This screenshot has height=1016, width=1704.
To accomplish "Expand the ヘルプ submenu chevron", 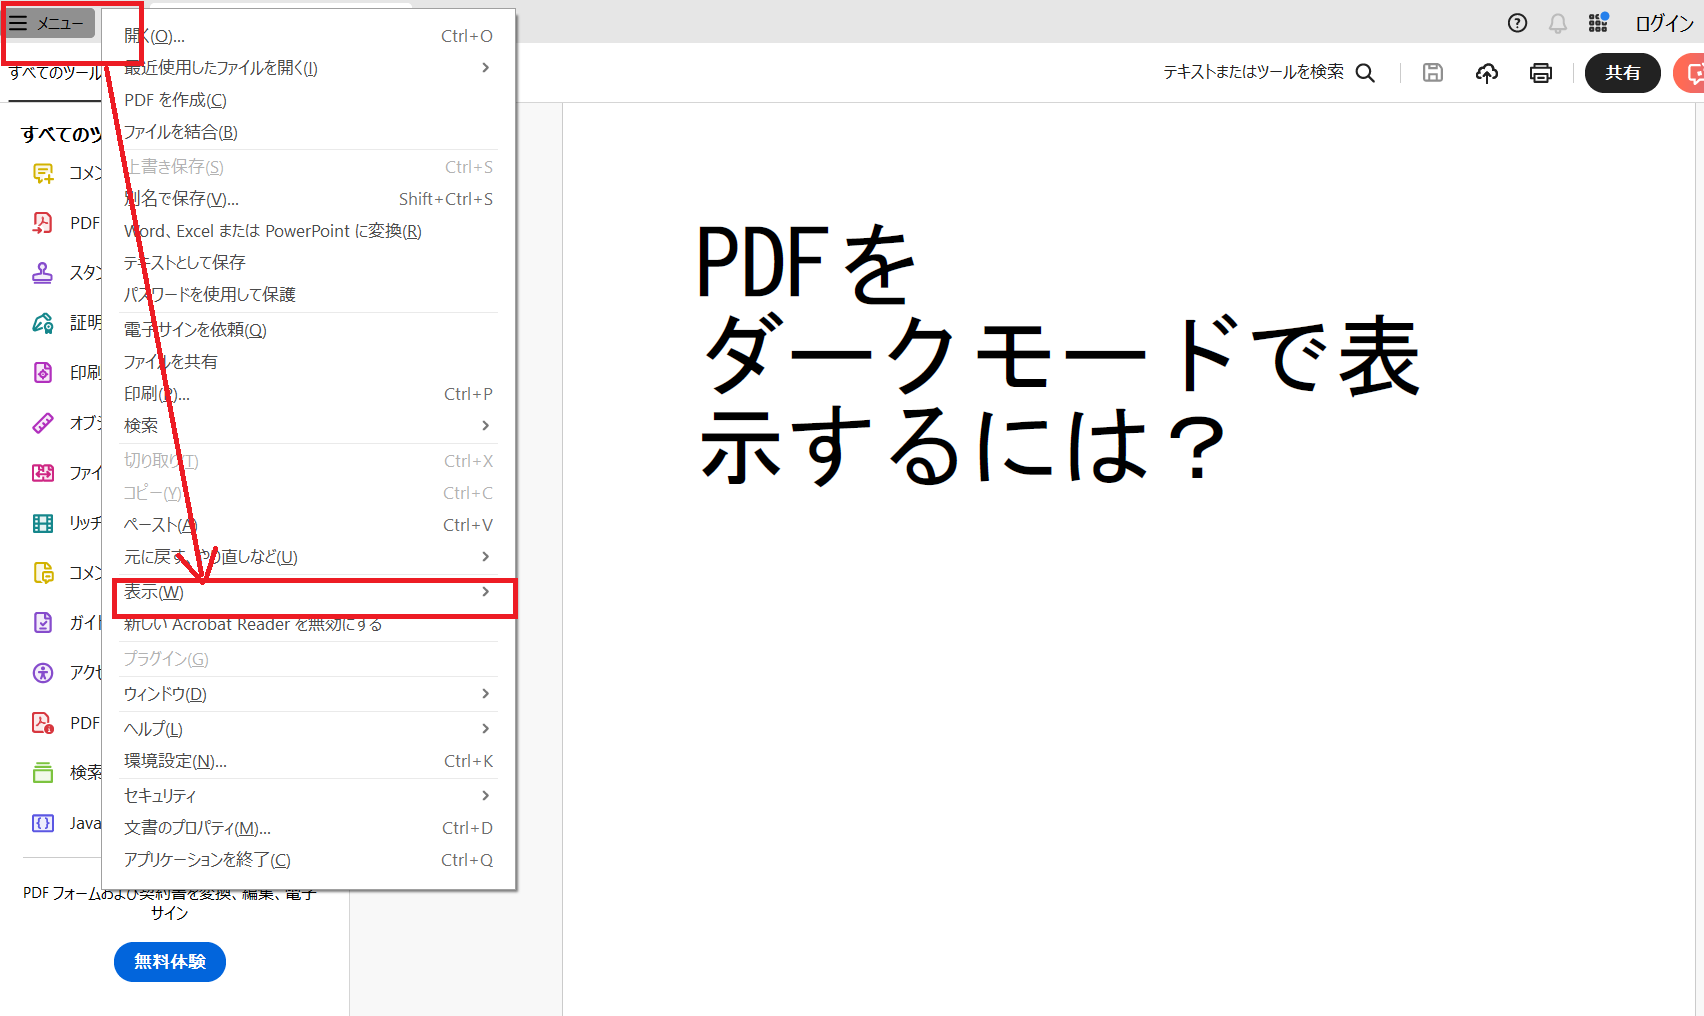I will 486,728.
